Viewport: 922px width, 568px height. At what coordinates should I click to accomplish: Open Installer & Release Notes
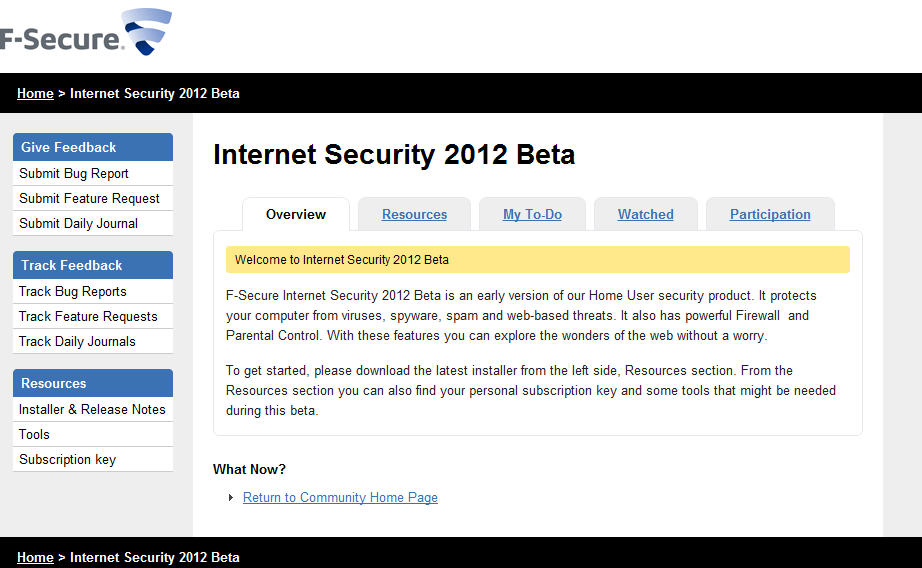coord(92,409)
